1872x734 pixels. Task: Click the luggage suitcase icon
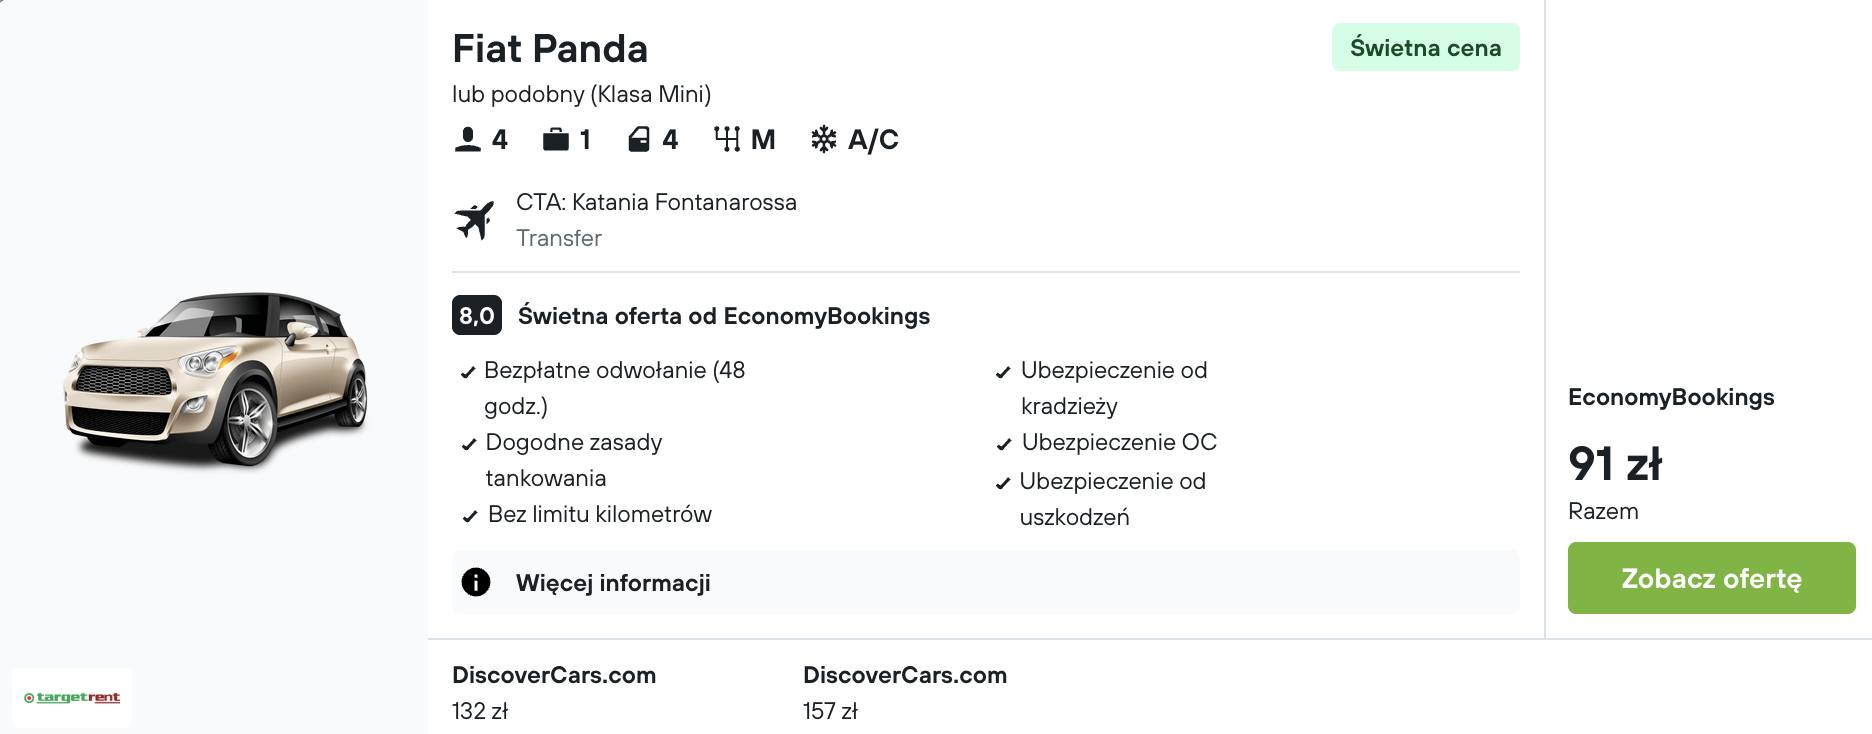(x=555, y=139)
